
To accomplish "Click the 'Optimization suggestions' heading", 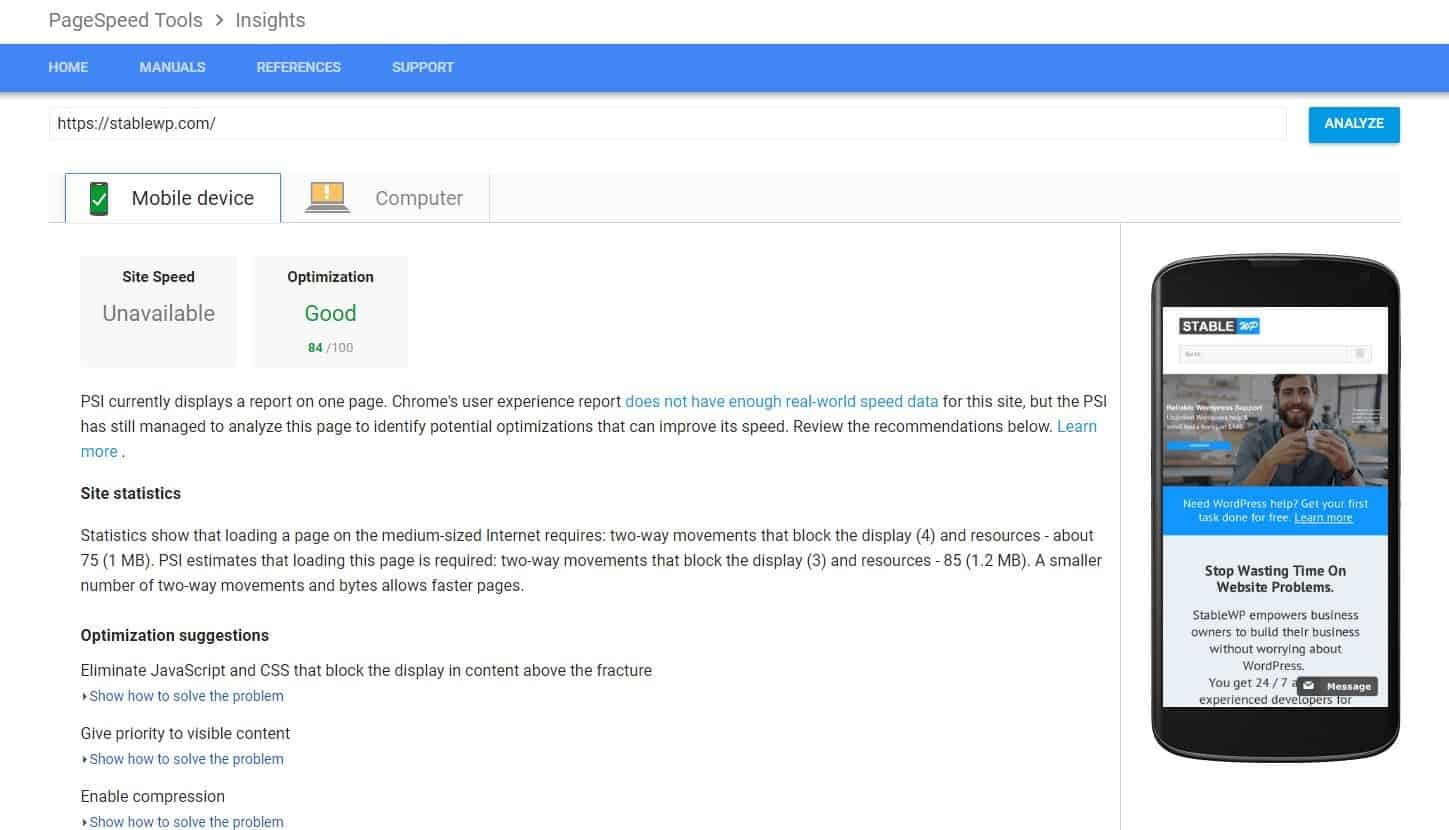I will (x=175, y=635).
